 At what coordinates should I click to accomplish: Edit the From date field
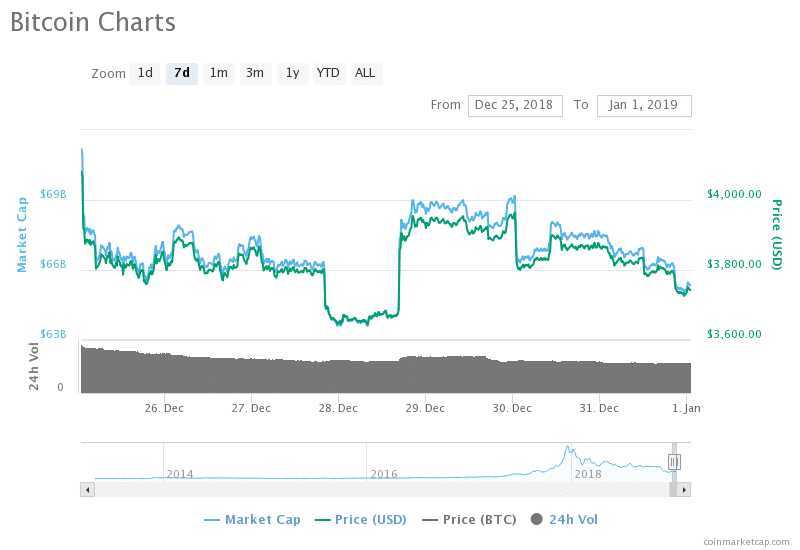tap(515, 106)
